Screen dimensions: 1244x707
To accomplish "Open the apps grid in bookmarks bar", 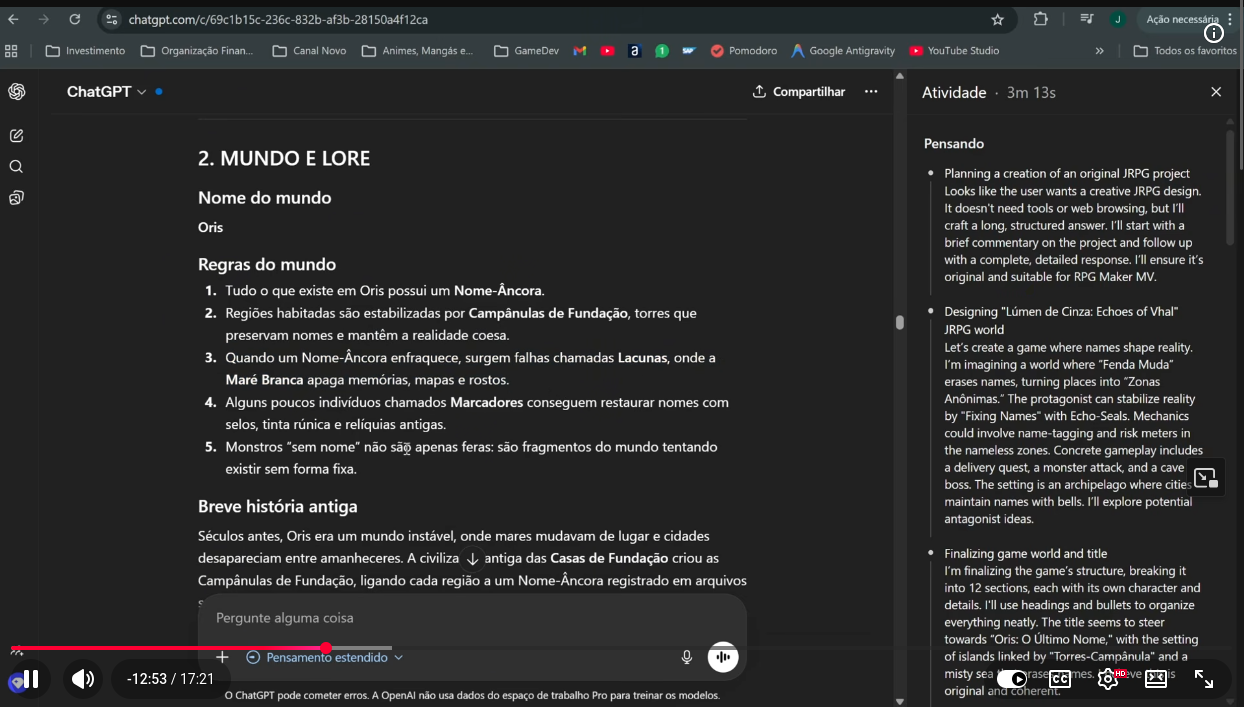I will pos(12,50).
